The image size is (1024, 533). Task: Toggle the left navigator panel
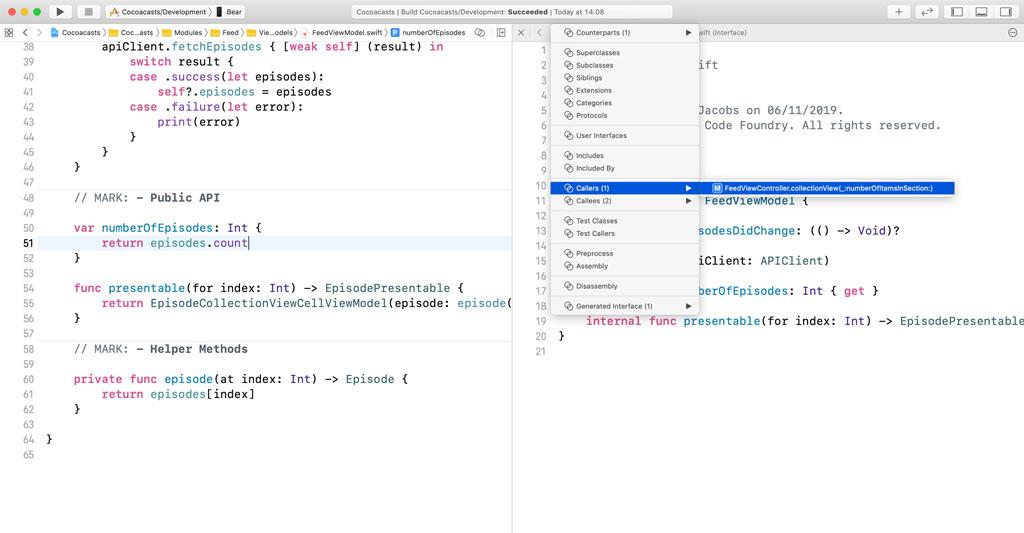(957, 12)
